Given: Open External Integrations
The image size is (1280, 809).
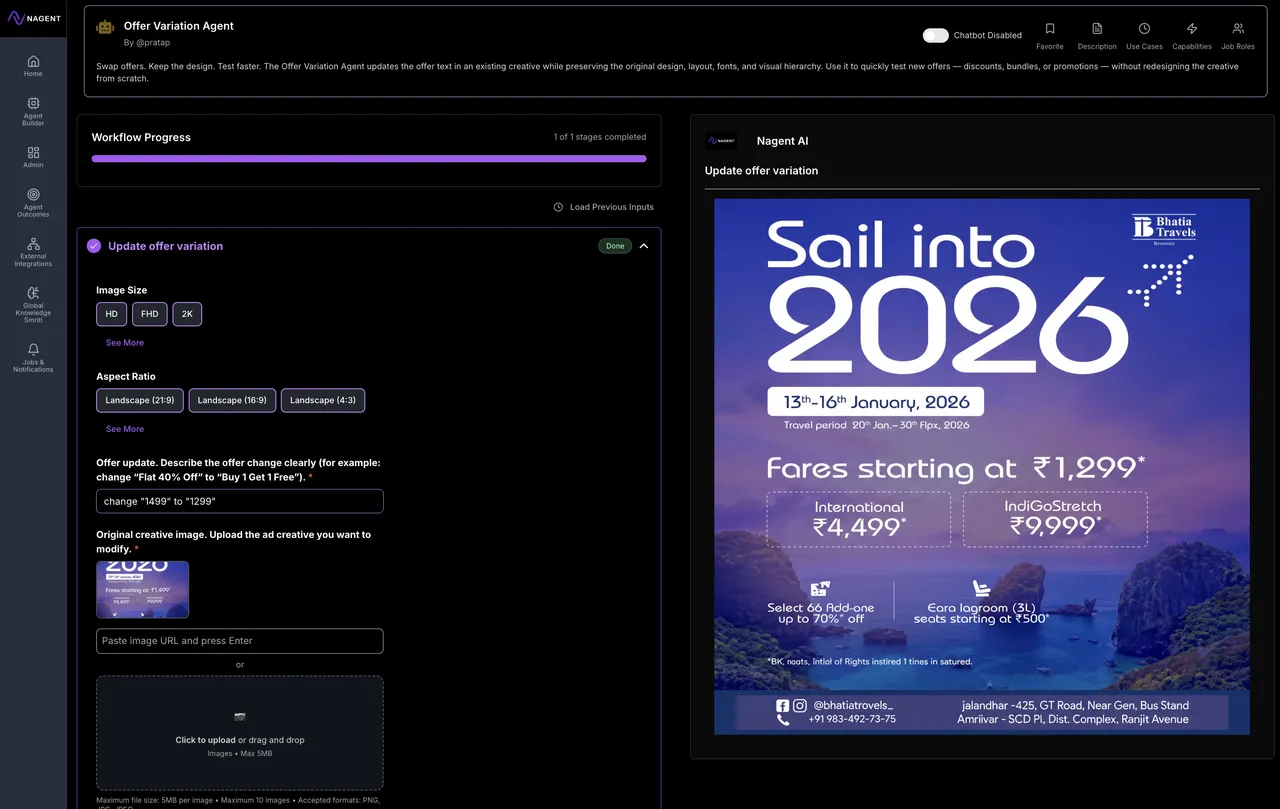Looking at the screenshot, I should point(33,252).
